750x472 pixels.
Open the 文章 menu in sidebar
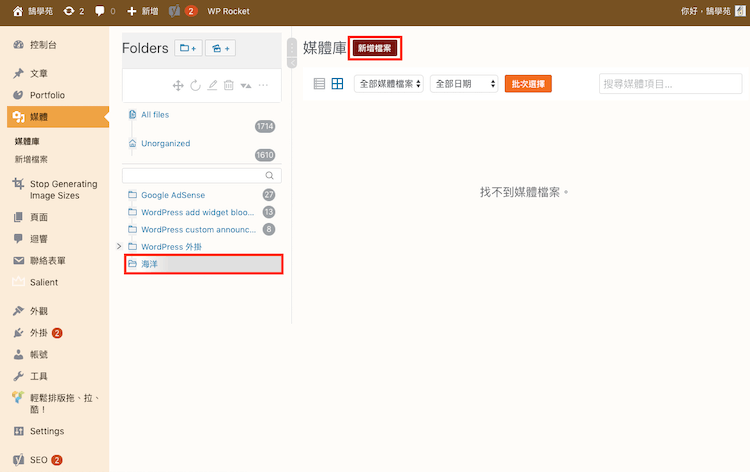38,73
